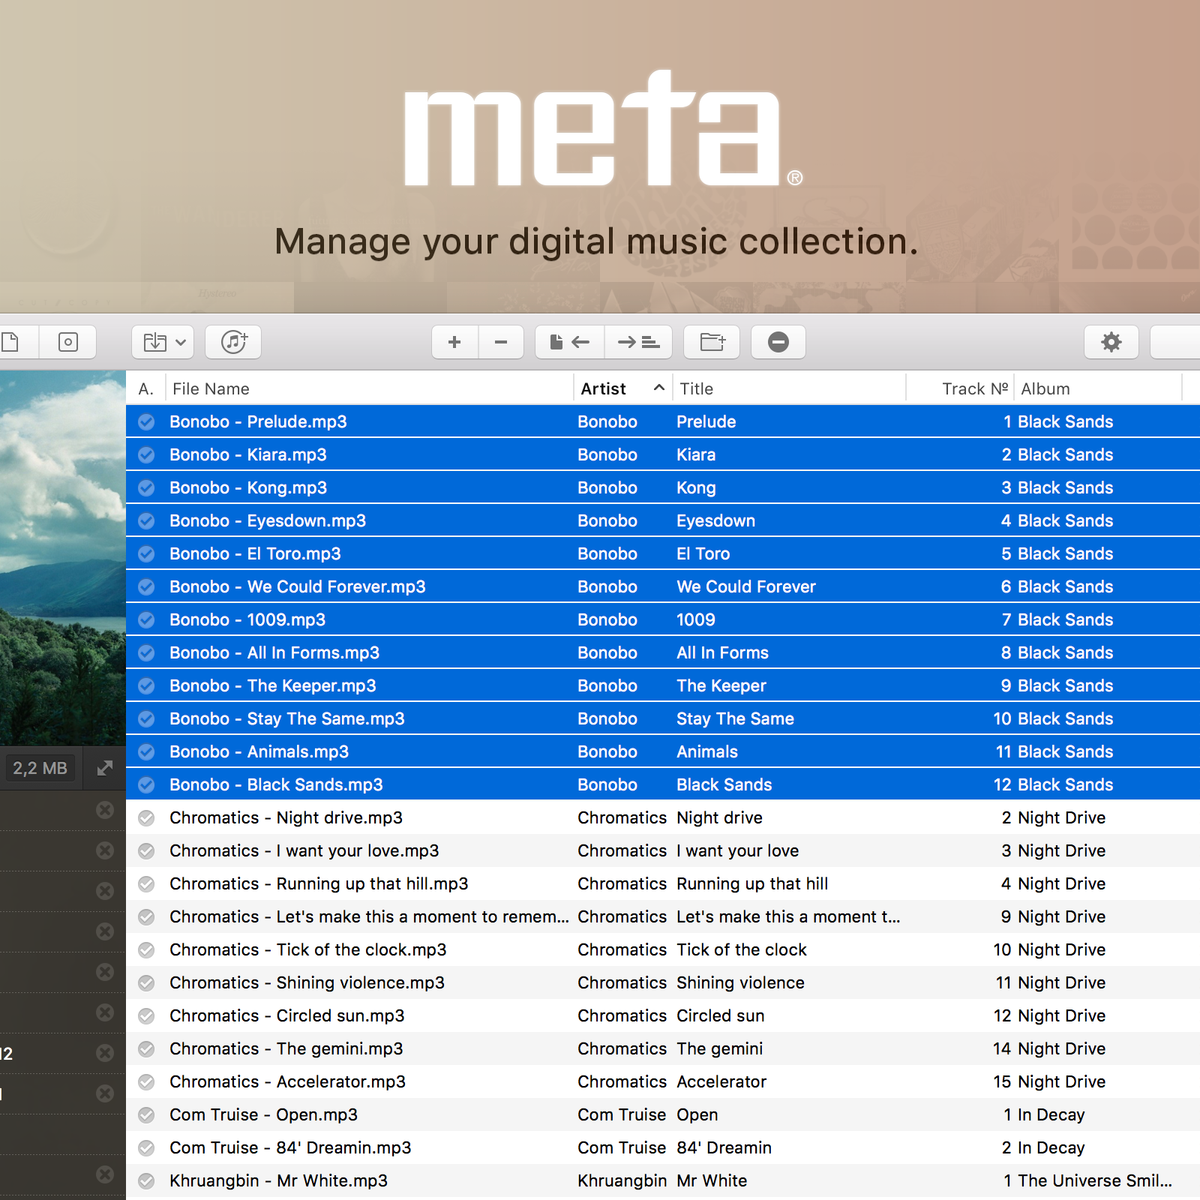Open the actions menu via the gear icon
Screen dimensions: 1200x1200
click(1112, 342)
